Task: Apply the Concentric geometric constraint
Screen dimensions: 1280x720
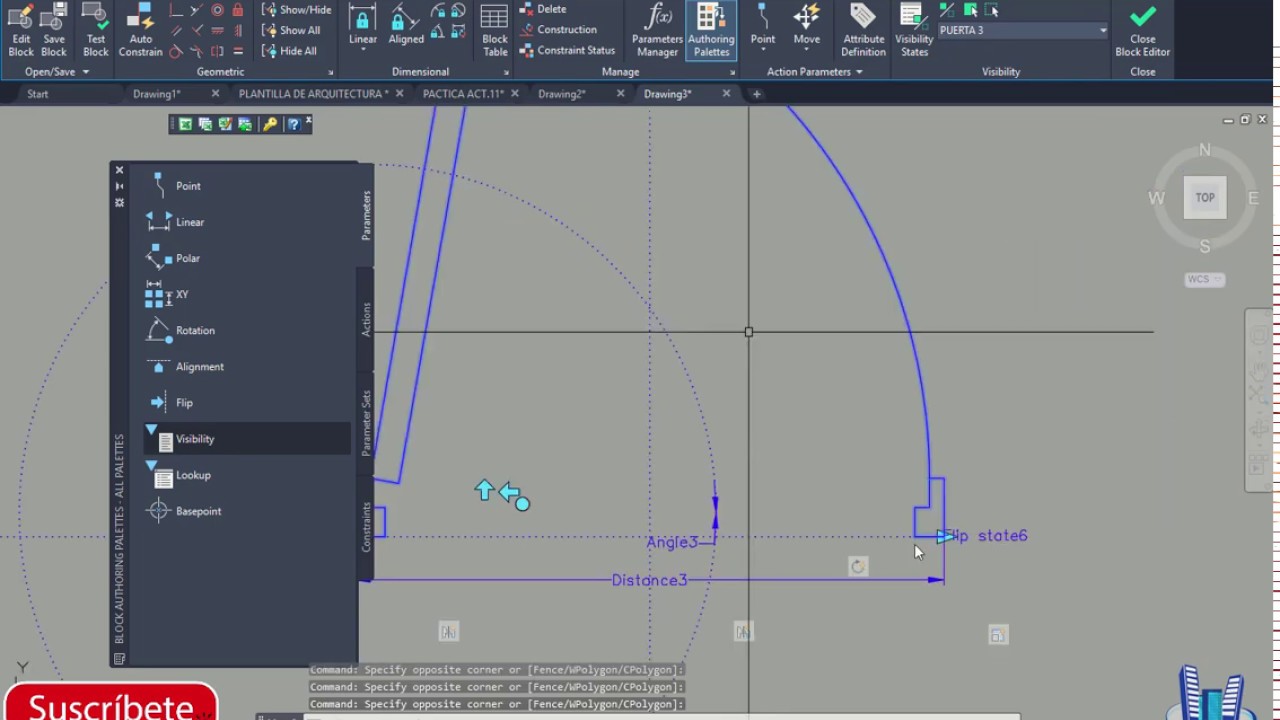Action: [x=217, y=10]
